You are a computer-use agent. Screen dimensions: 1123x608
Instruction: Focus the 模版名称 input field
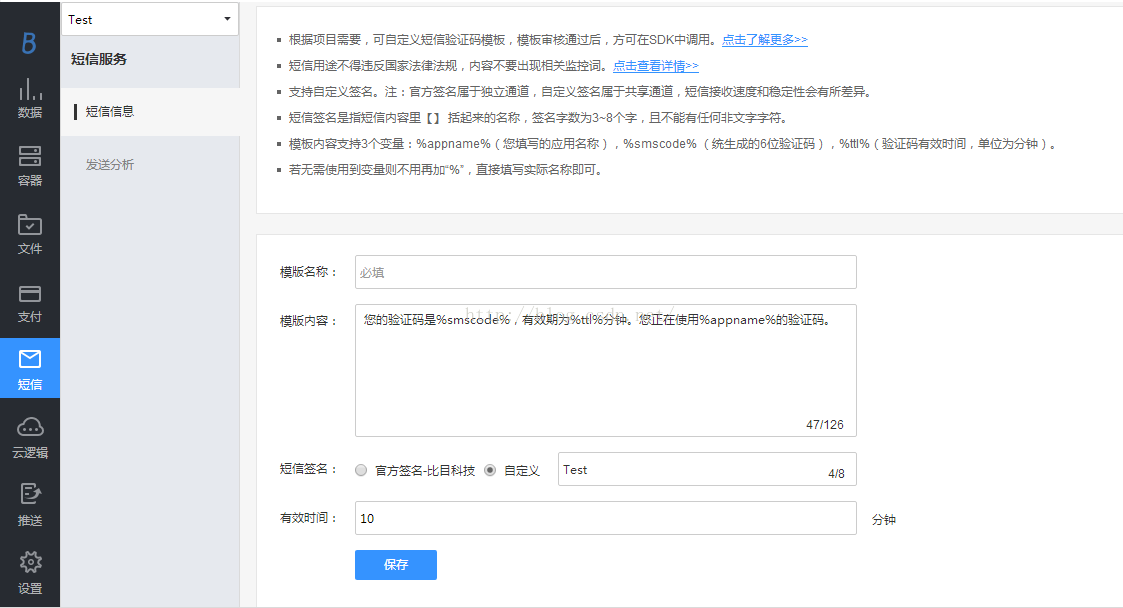point(605,272)
